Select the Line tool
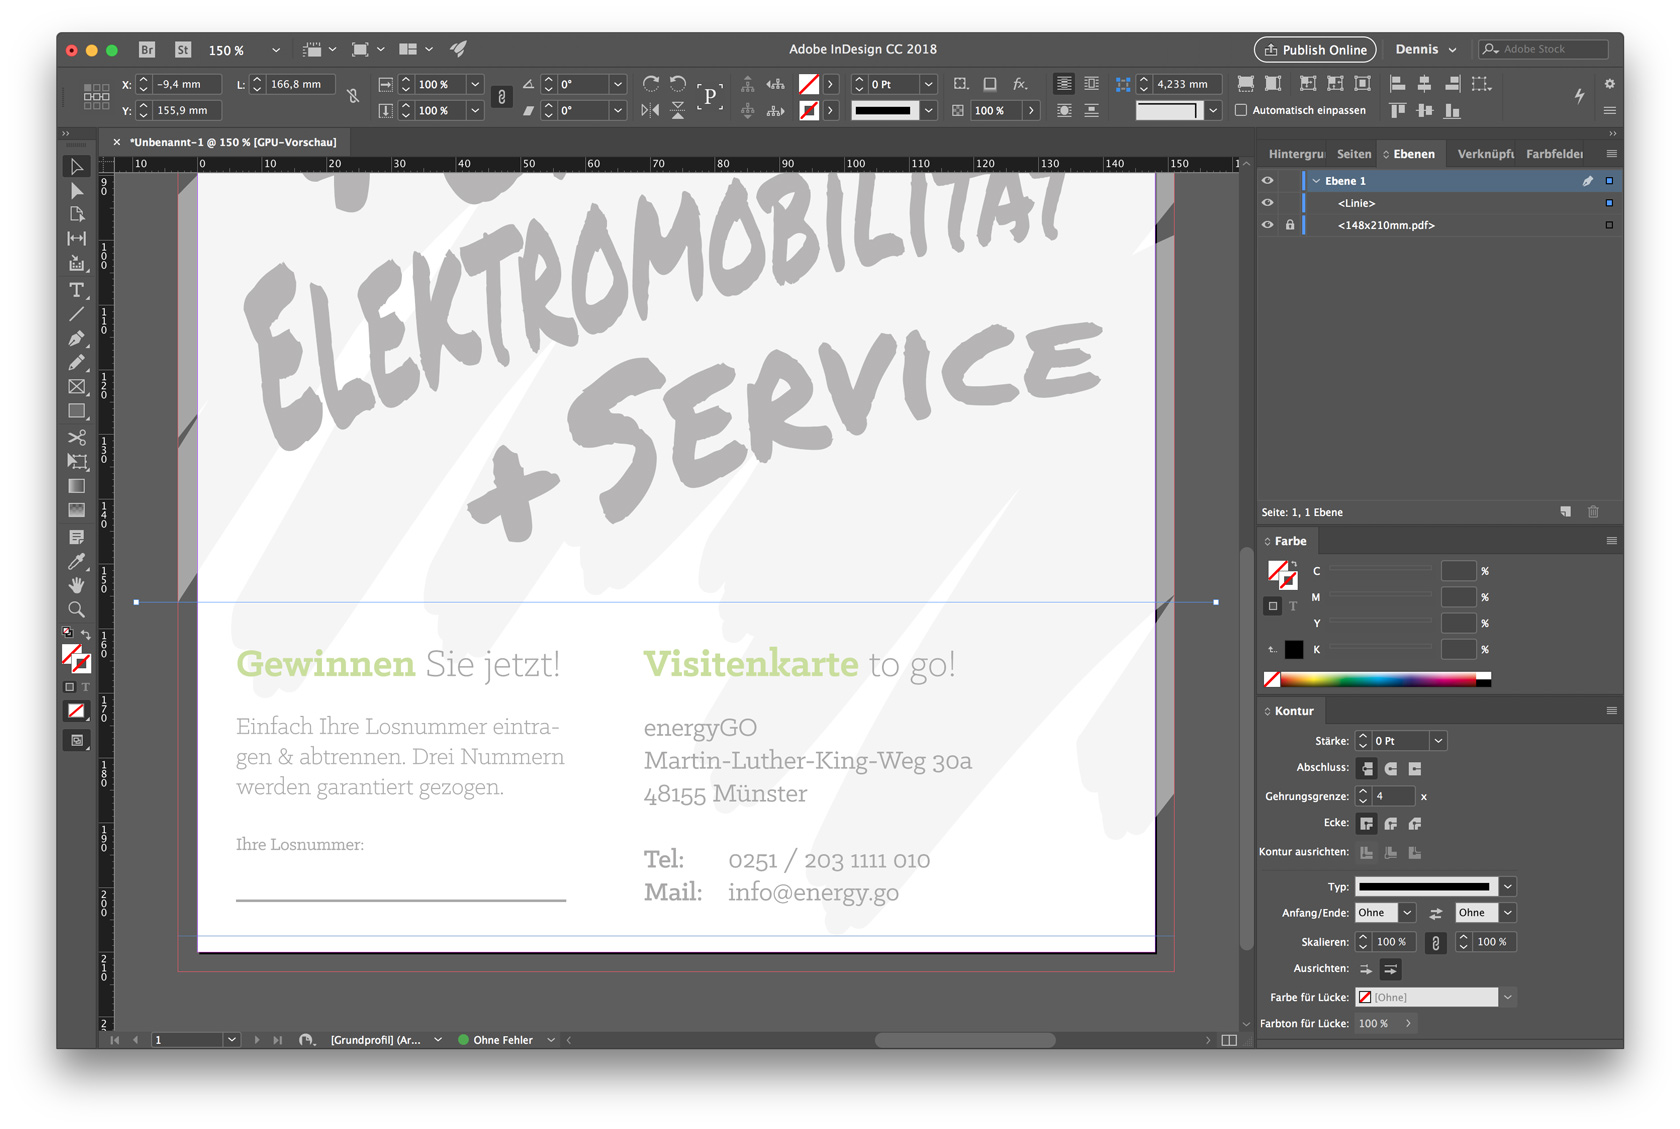Screen dimensions: 1680x1129 76,314
